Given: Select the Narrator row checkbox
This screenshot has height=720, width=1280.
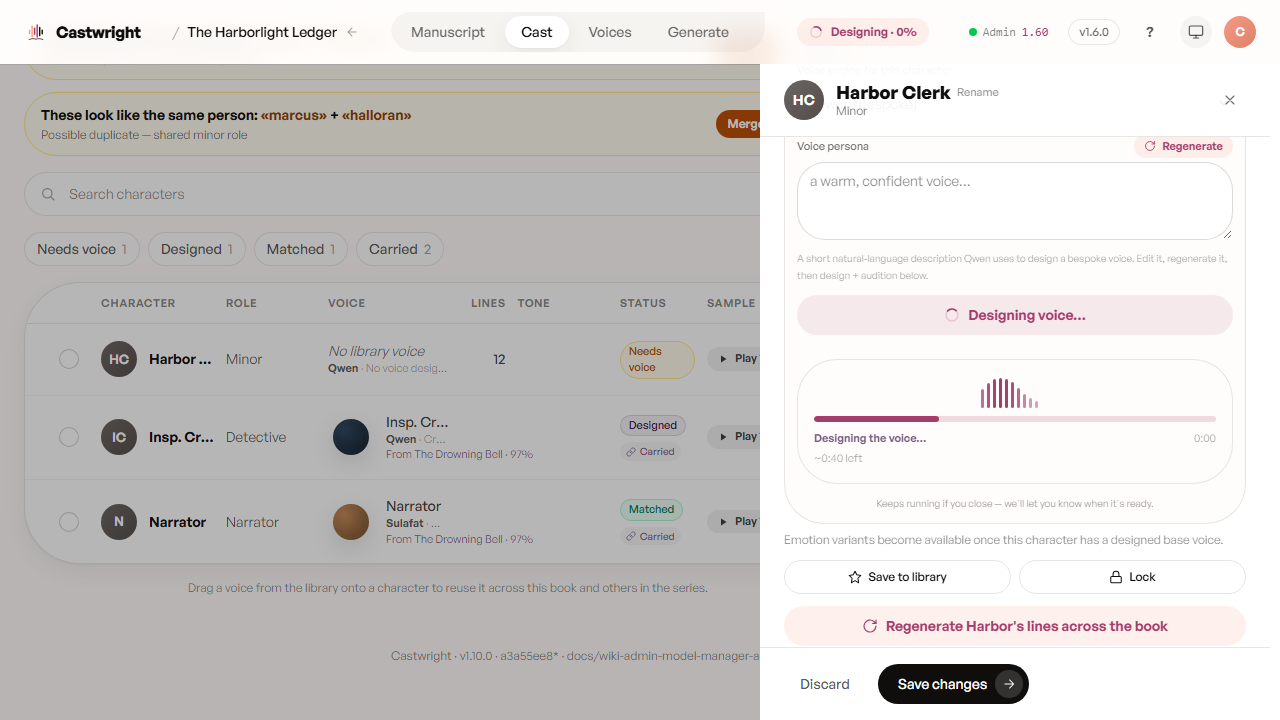Looking at the screenshot, I should (69, 522).
